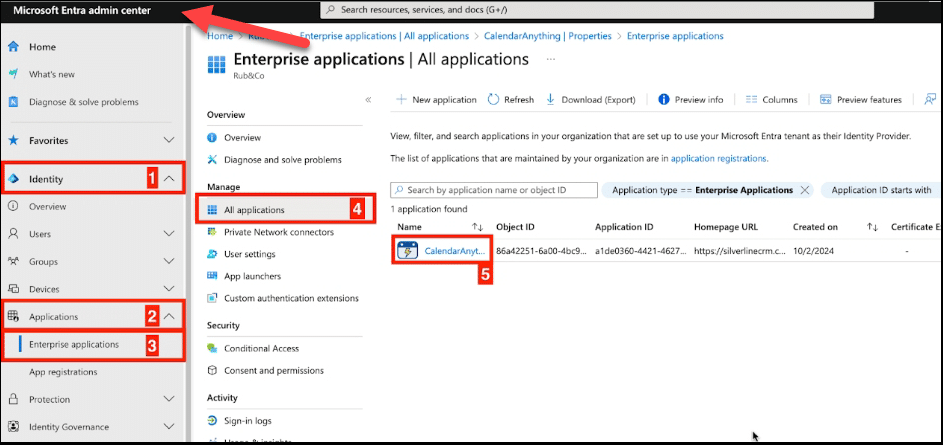Click the Conditional Access icon
This screenshot has width=943, height=445.
[x=212, y=348]
